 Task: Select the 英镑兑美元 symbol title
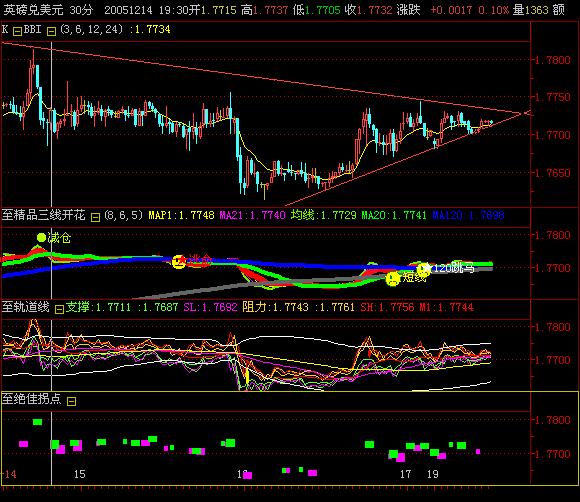pyautogui.click(x=33, y=10)
